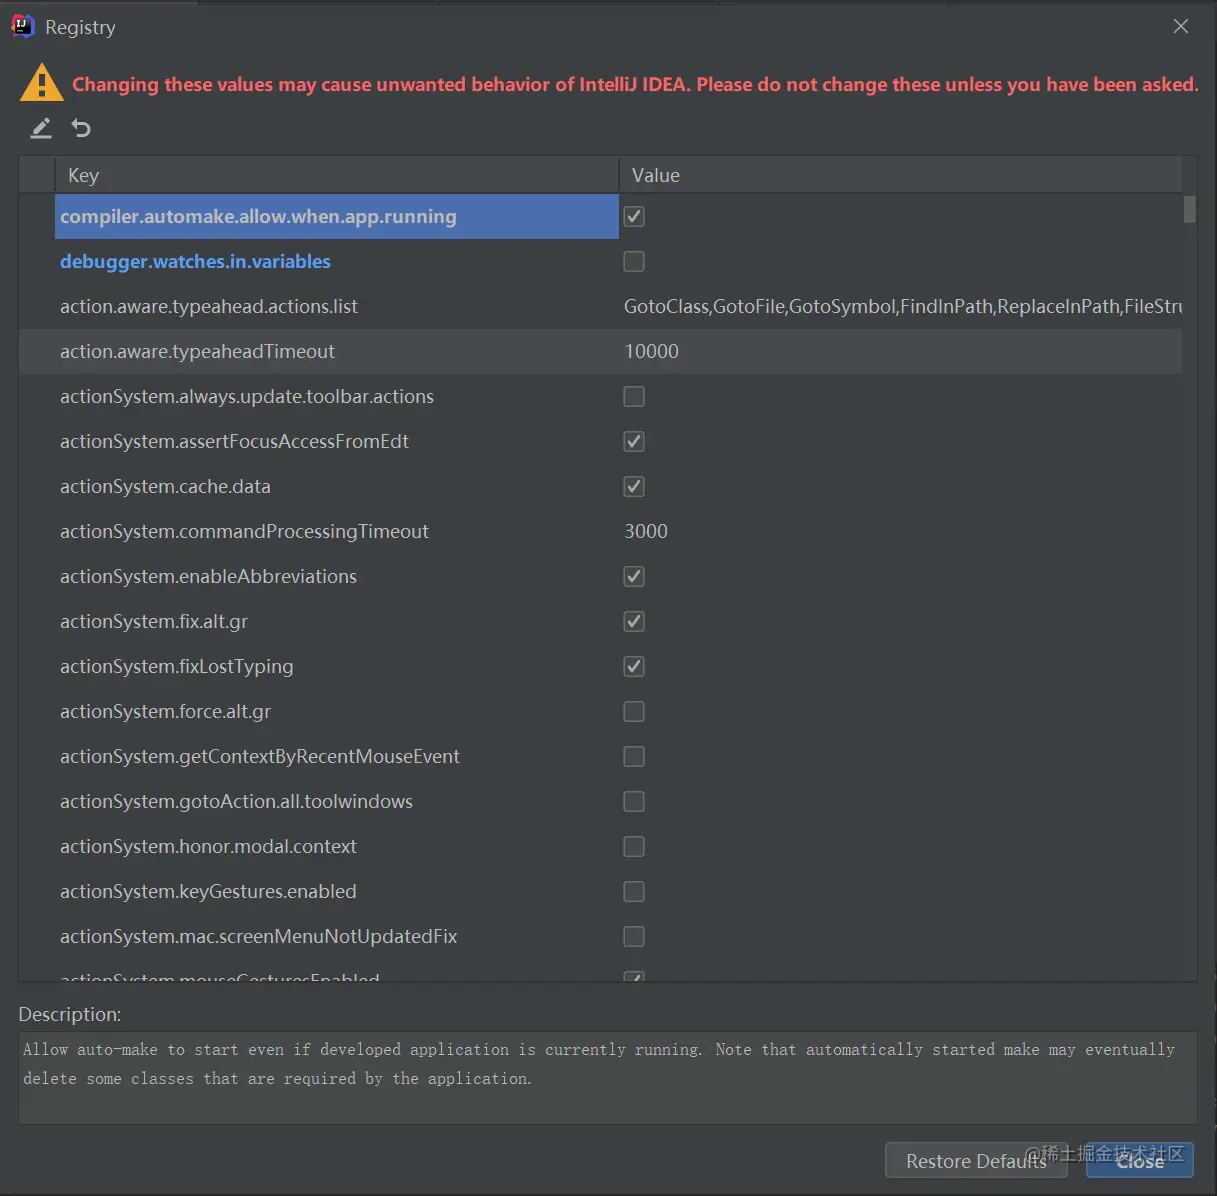
Task: Click the Close button
Action: (x=1139, y=1161)
